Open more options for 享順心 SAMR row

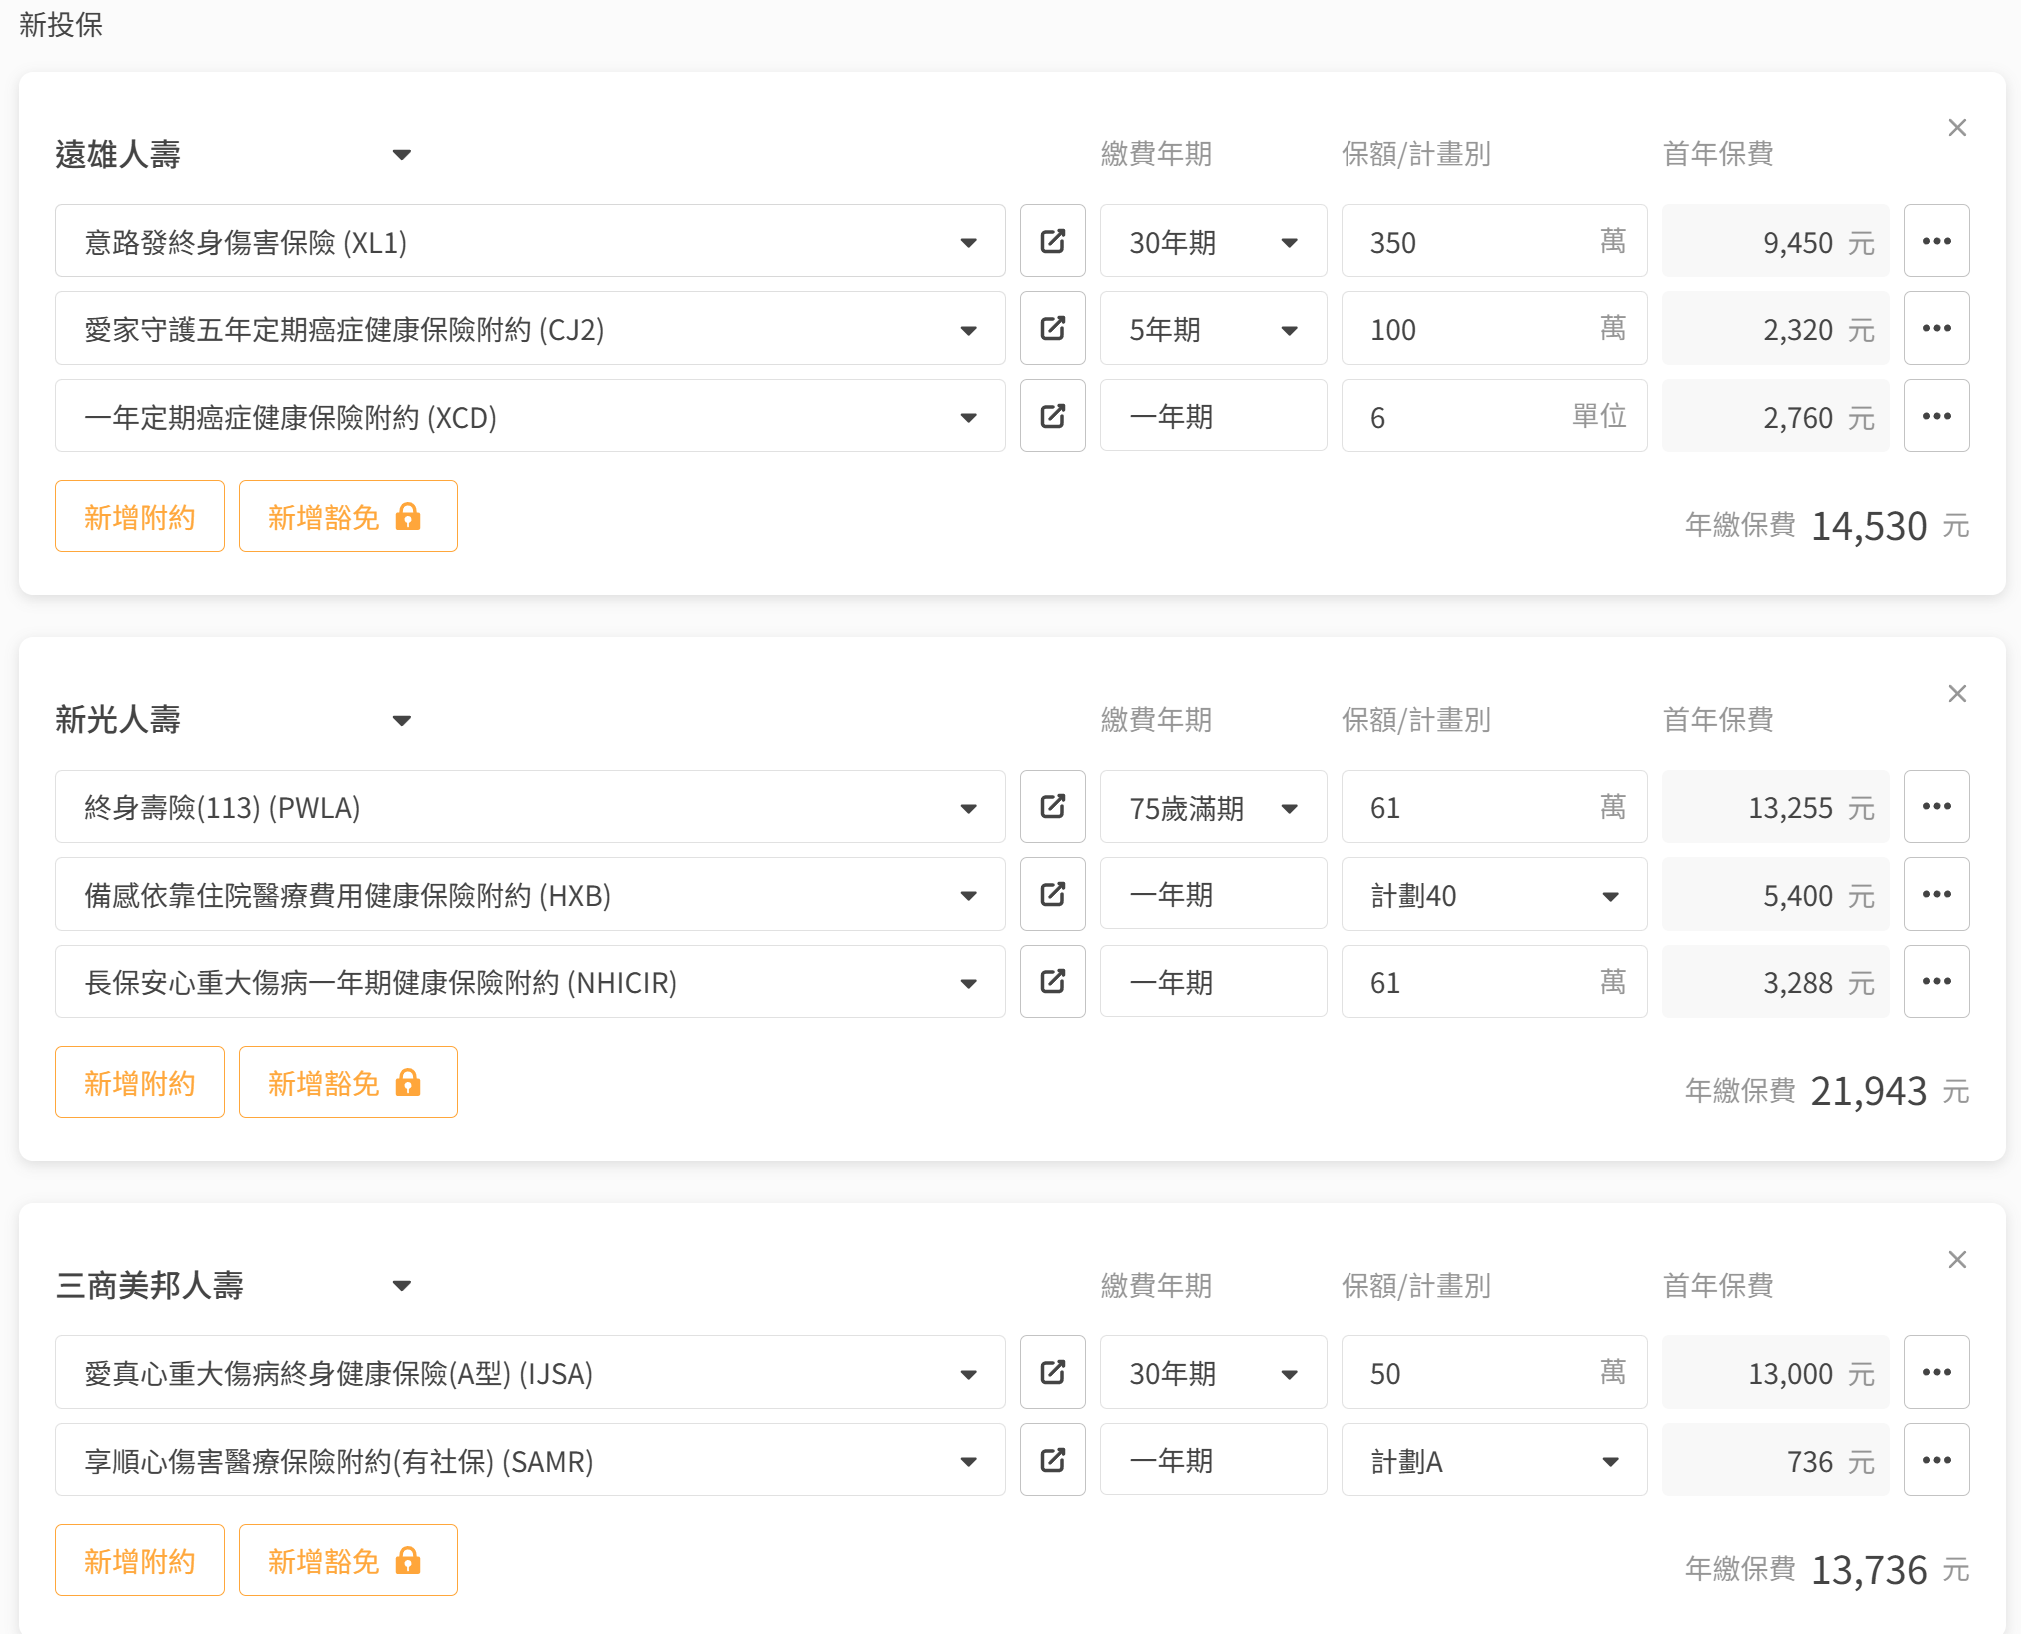click(1936, 1460)
